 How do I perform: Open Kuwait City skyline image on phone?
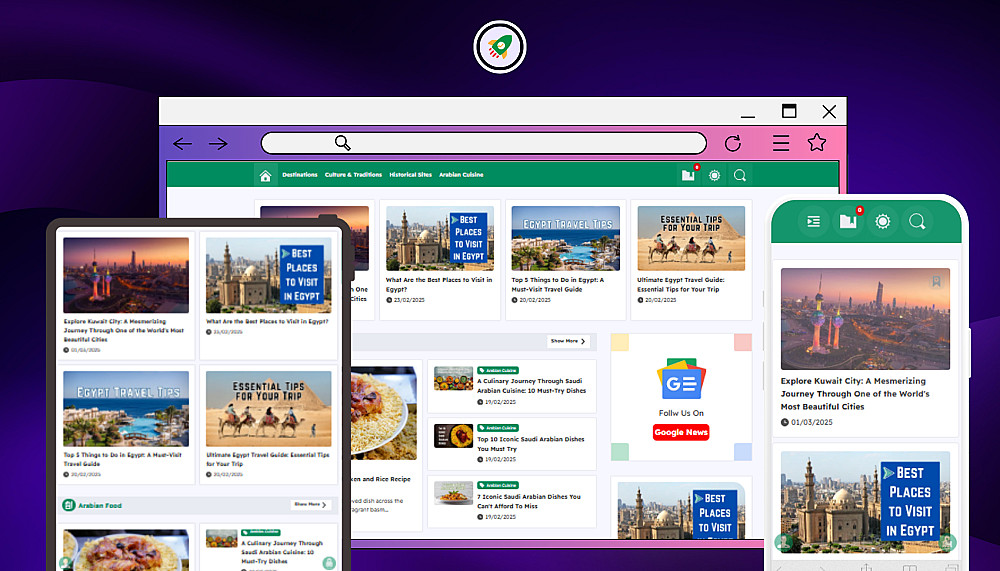tap(865, 319)
